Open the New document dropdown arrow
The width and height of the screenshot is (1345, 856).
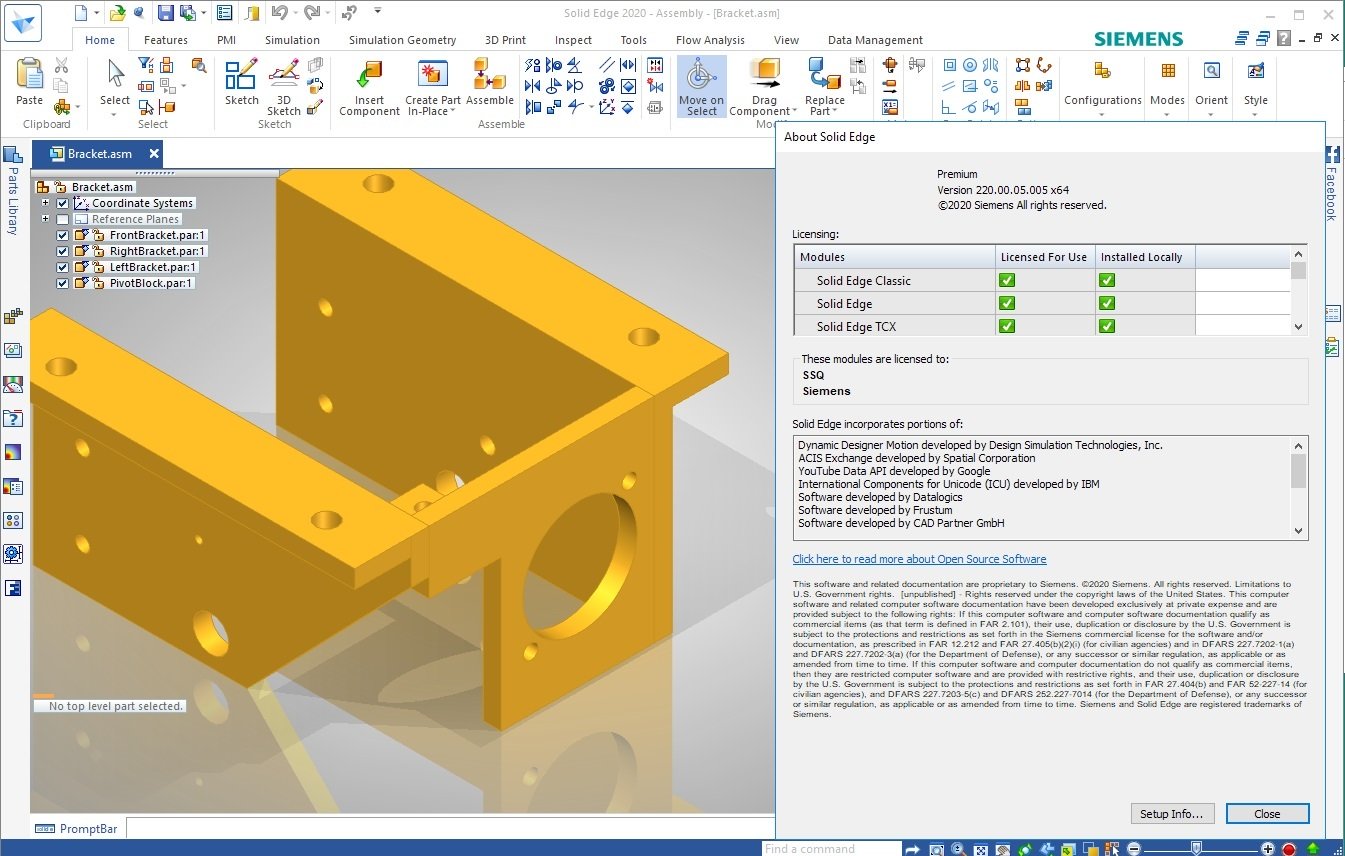(97, 13)
